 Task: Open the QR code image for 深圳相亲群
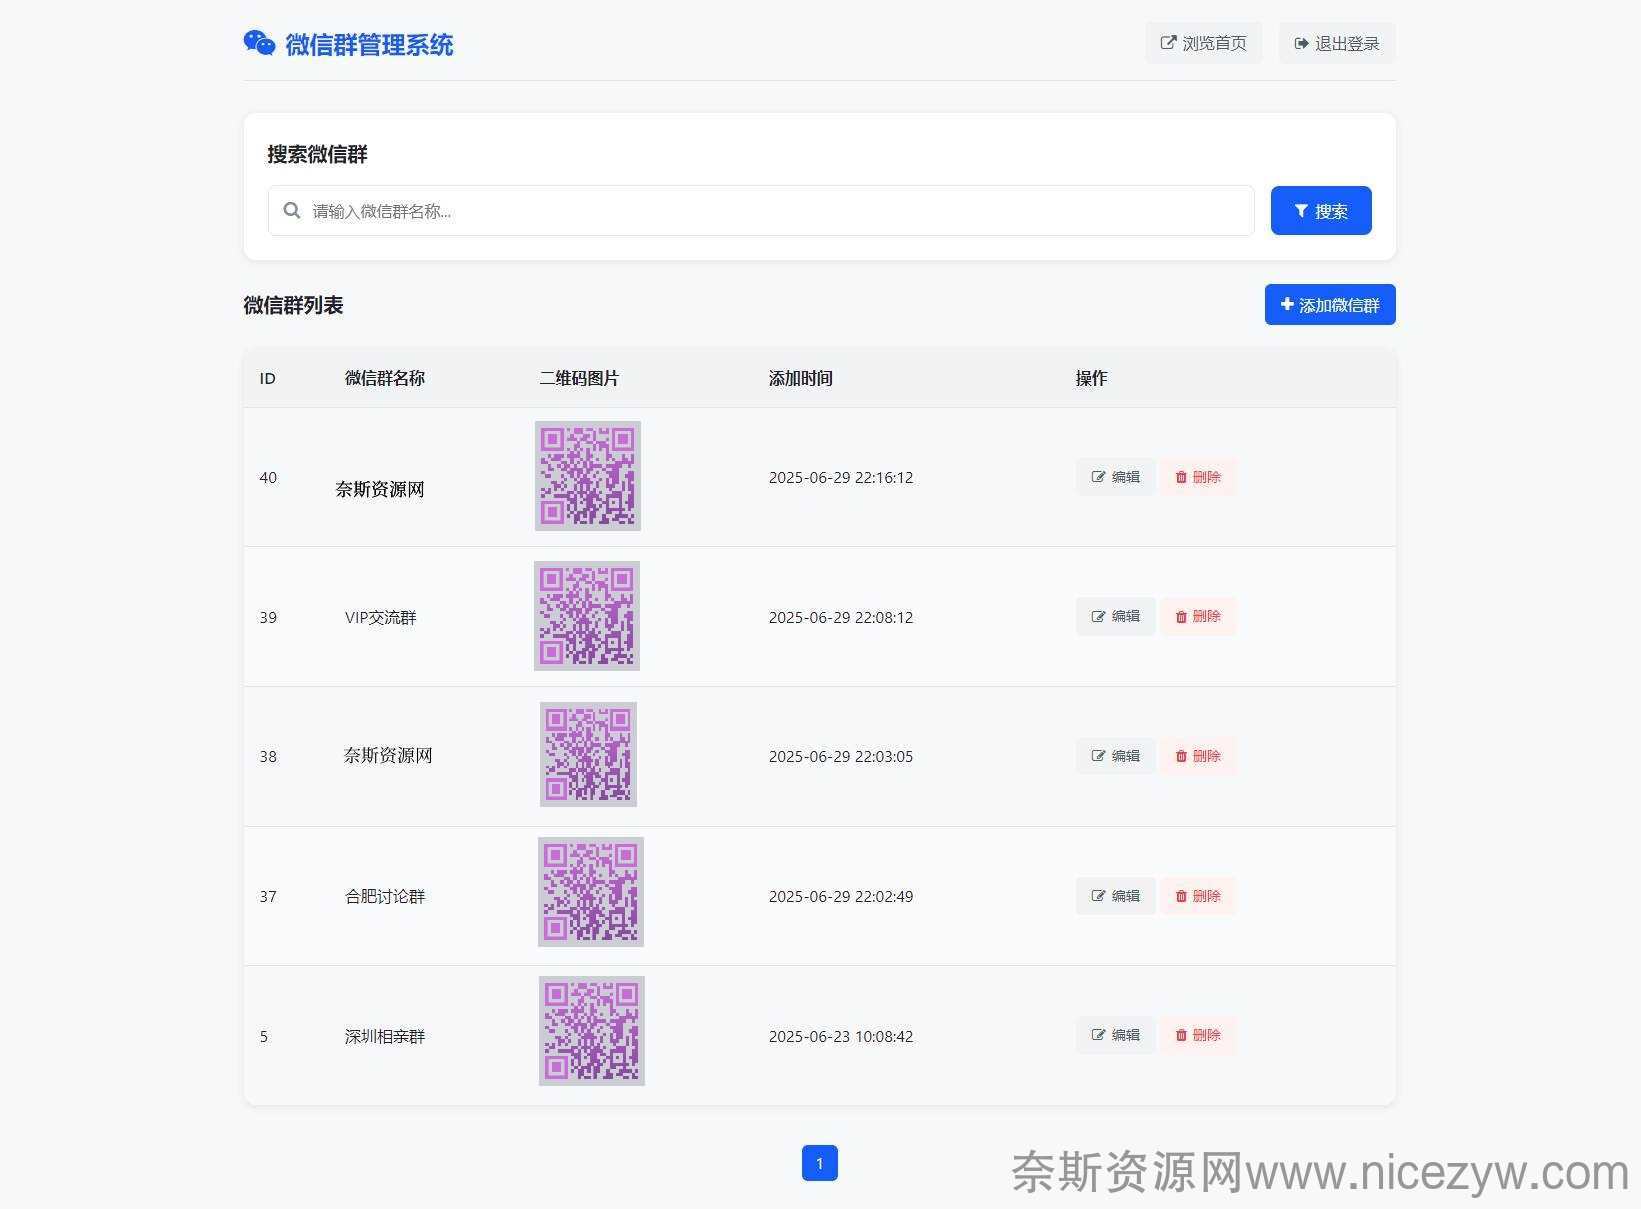[592, 1031]
